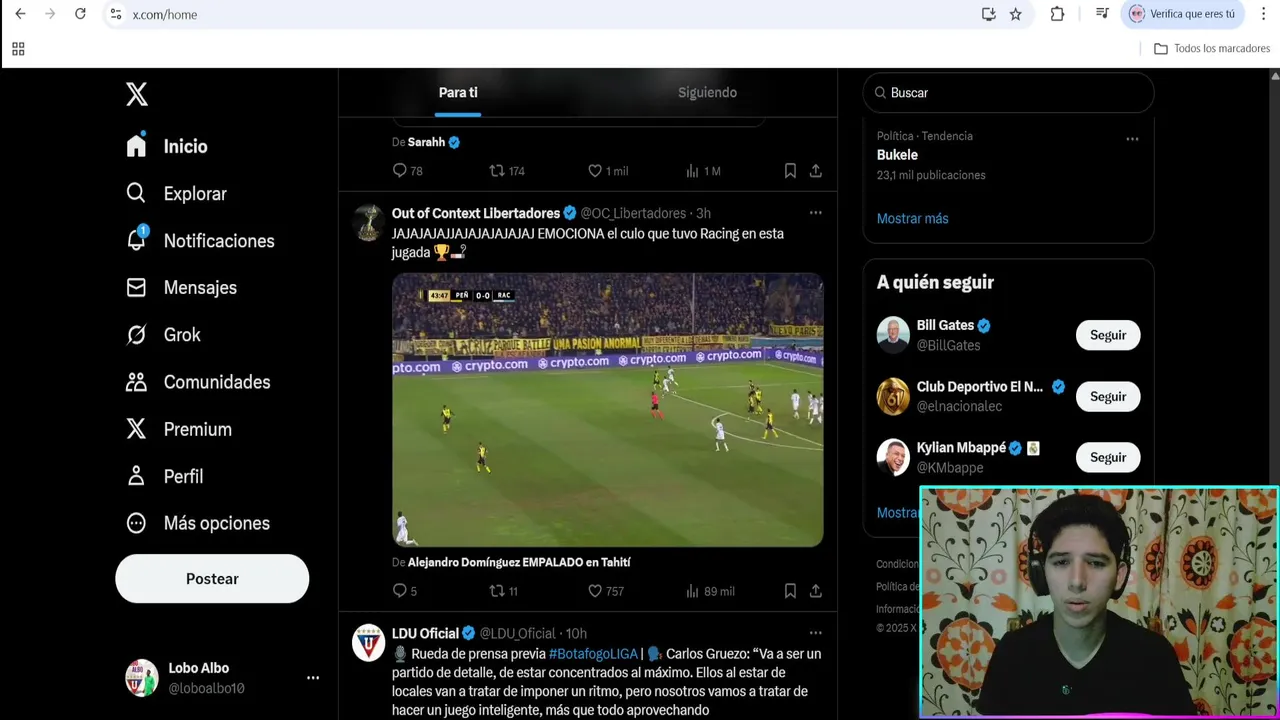Click the Buscar search field
The height and width of the screenshot is (720, 1280).
1009,92
